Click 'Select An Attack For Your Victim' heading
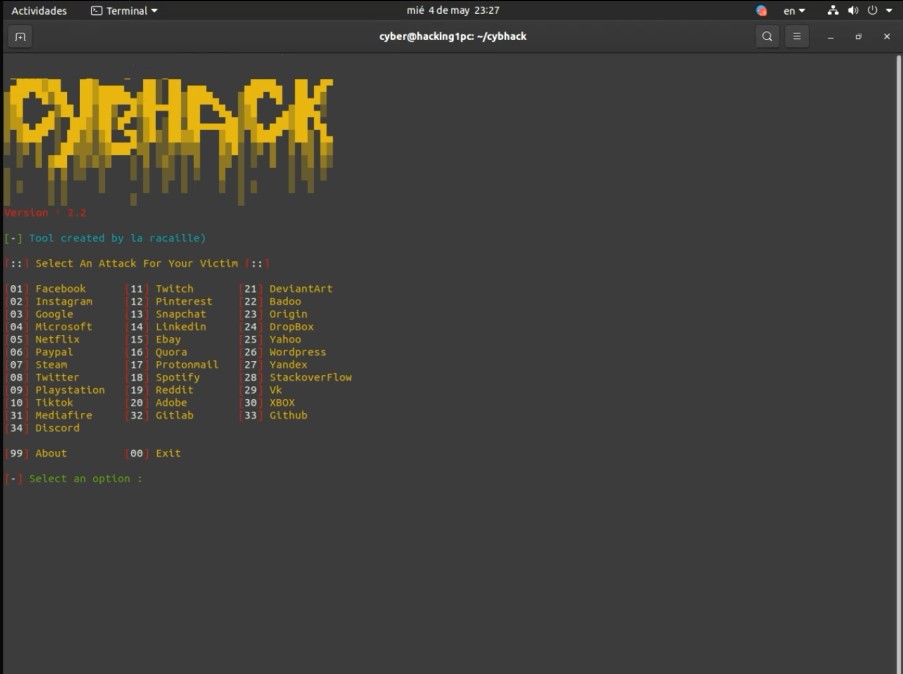 (136, 263)
